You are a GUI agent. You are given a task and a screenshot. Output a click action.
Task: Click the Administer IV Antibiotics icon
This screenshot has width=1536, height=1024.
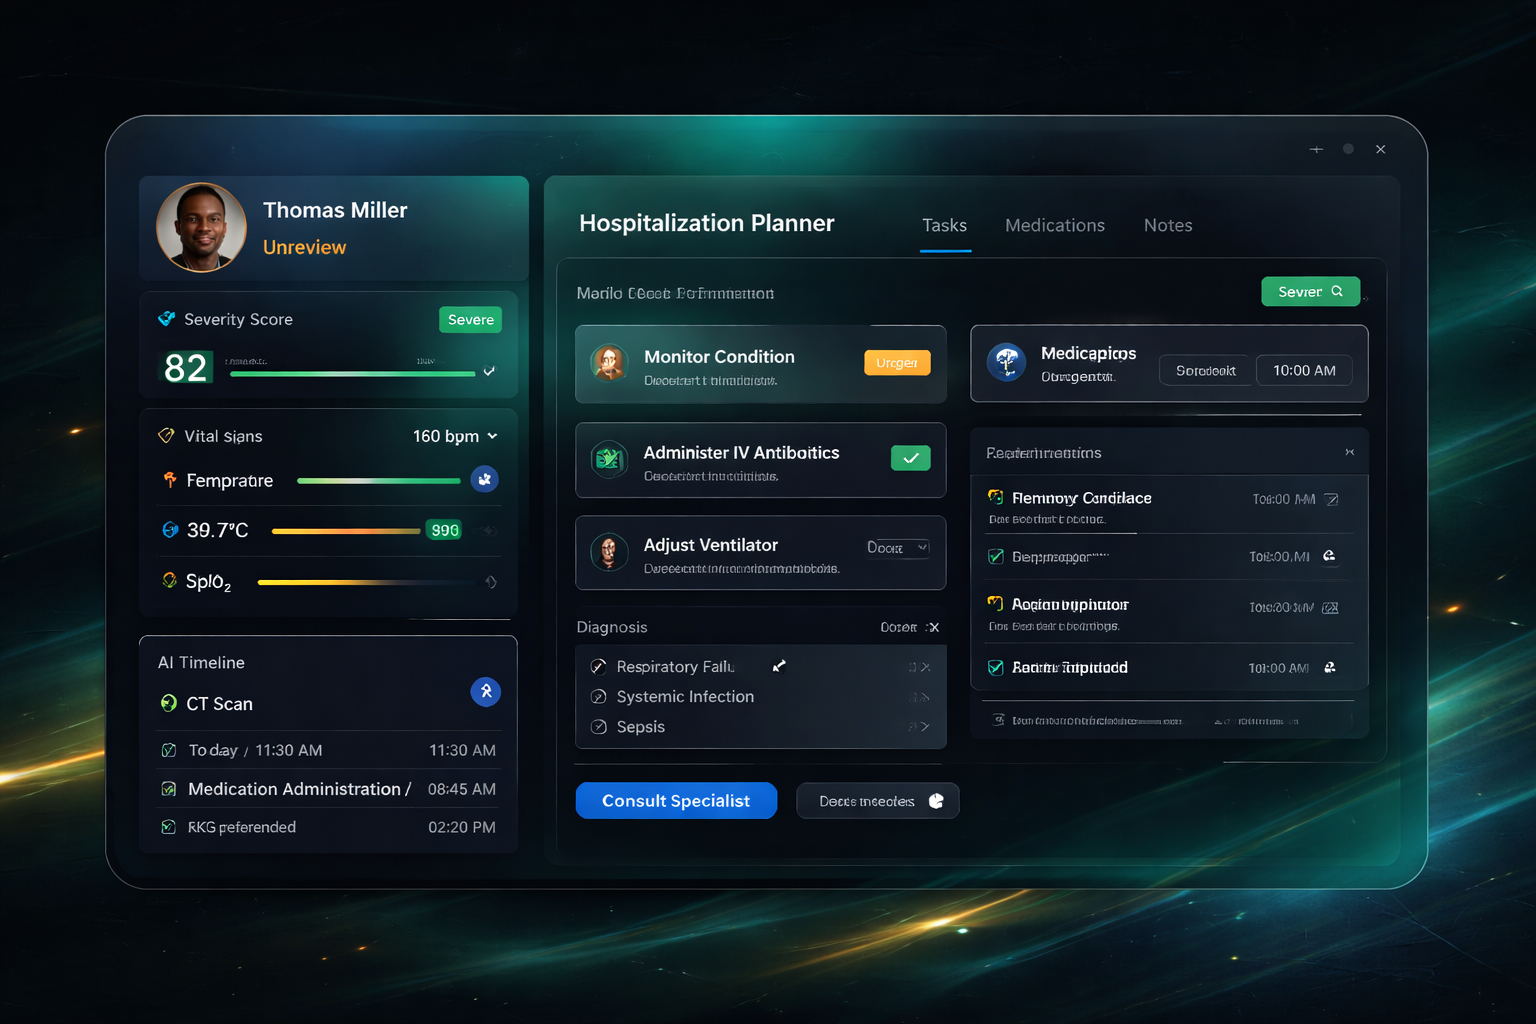pos(609,459)
